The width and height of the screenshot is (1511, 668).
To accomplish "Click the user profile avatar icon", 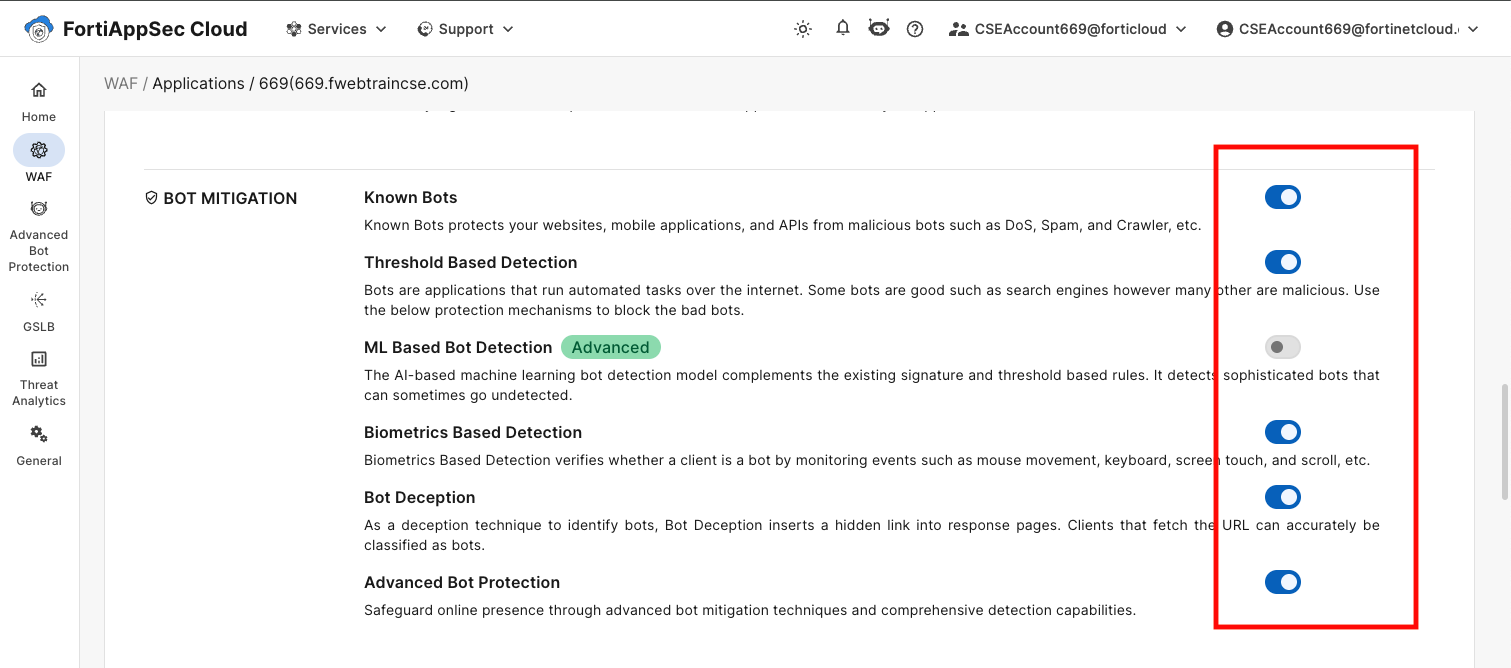I will pos(1225,29).
